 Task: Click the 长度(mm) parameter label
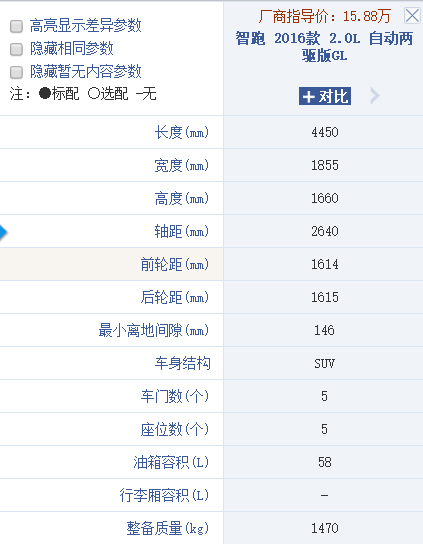pyautogui.click(x=181, y=132)
